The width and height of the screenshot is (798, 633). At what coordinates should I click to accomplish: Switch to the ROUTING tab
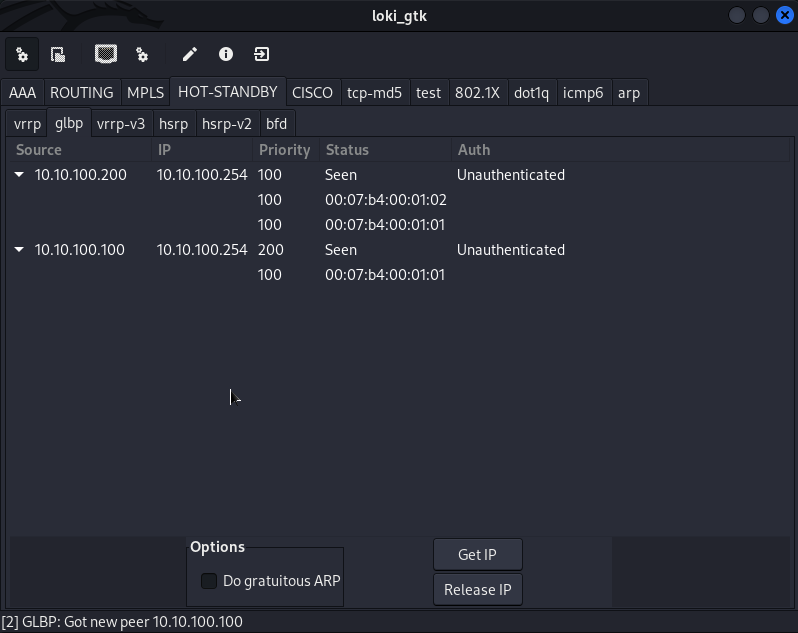[81, 93]
